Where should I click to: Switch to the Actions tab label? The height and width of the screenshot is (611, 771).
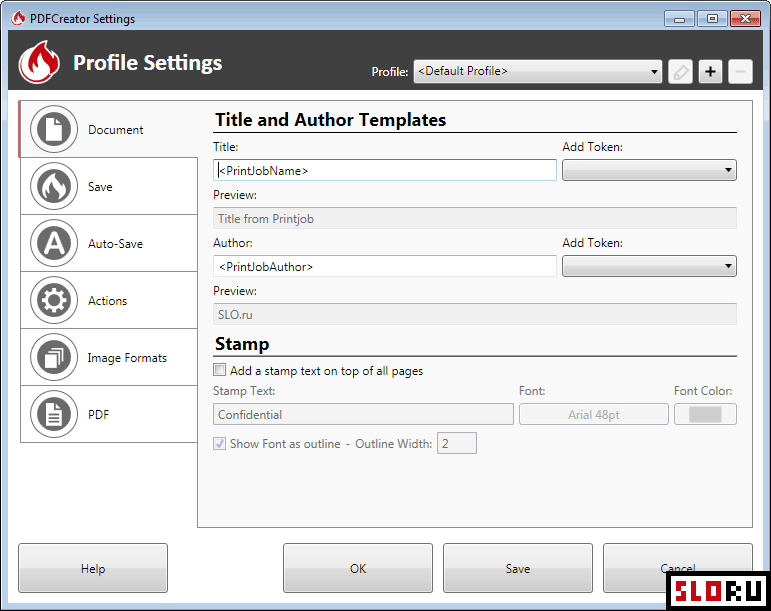pos(107,301)
